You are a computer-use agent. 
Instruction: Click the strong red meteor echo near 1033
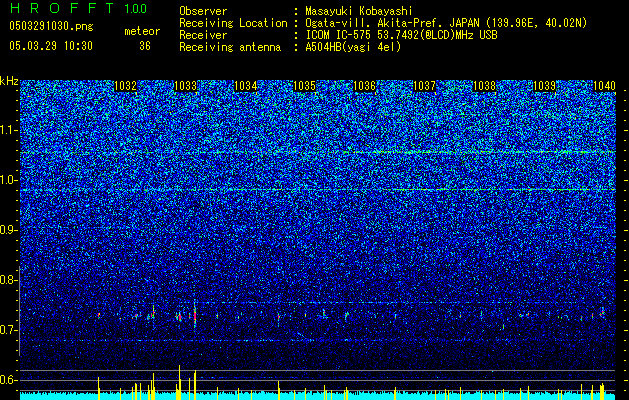[x=195, y=317]
